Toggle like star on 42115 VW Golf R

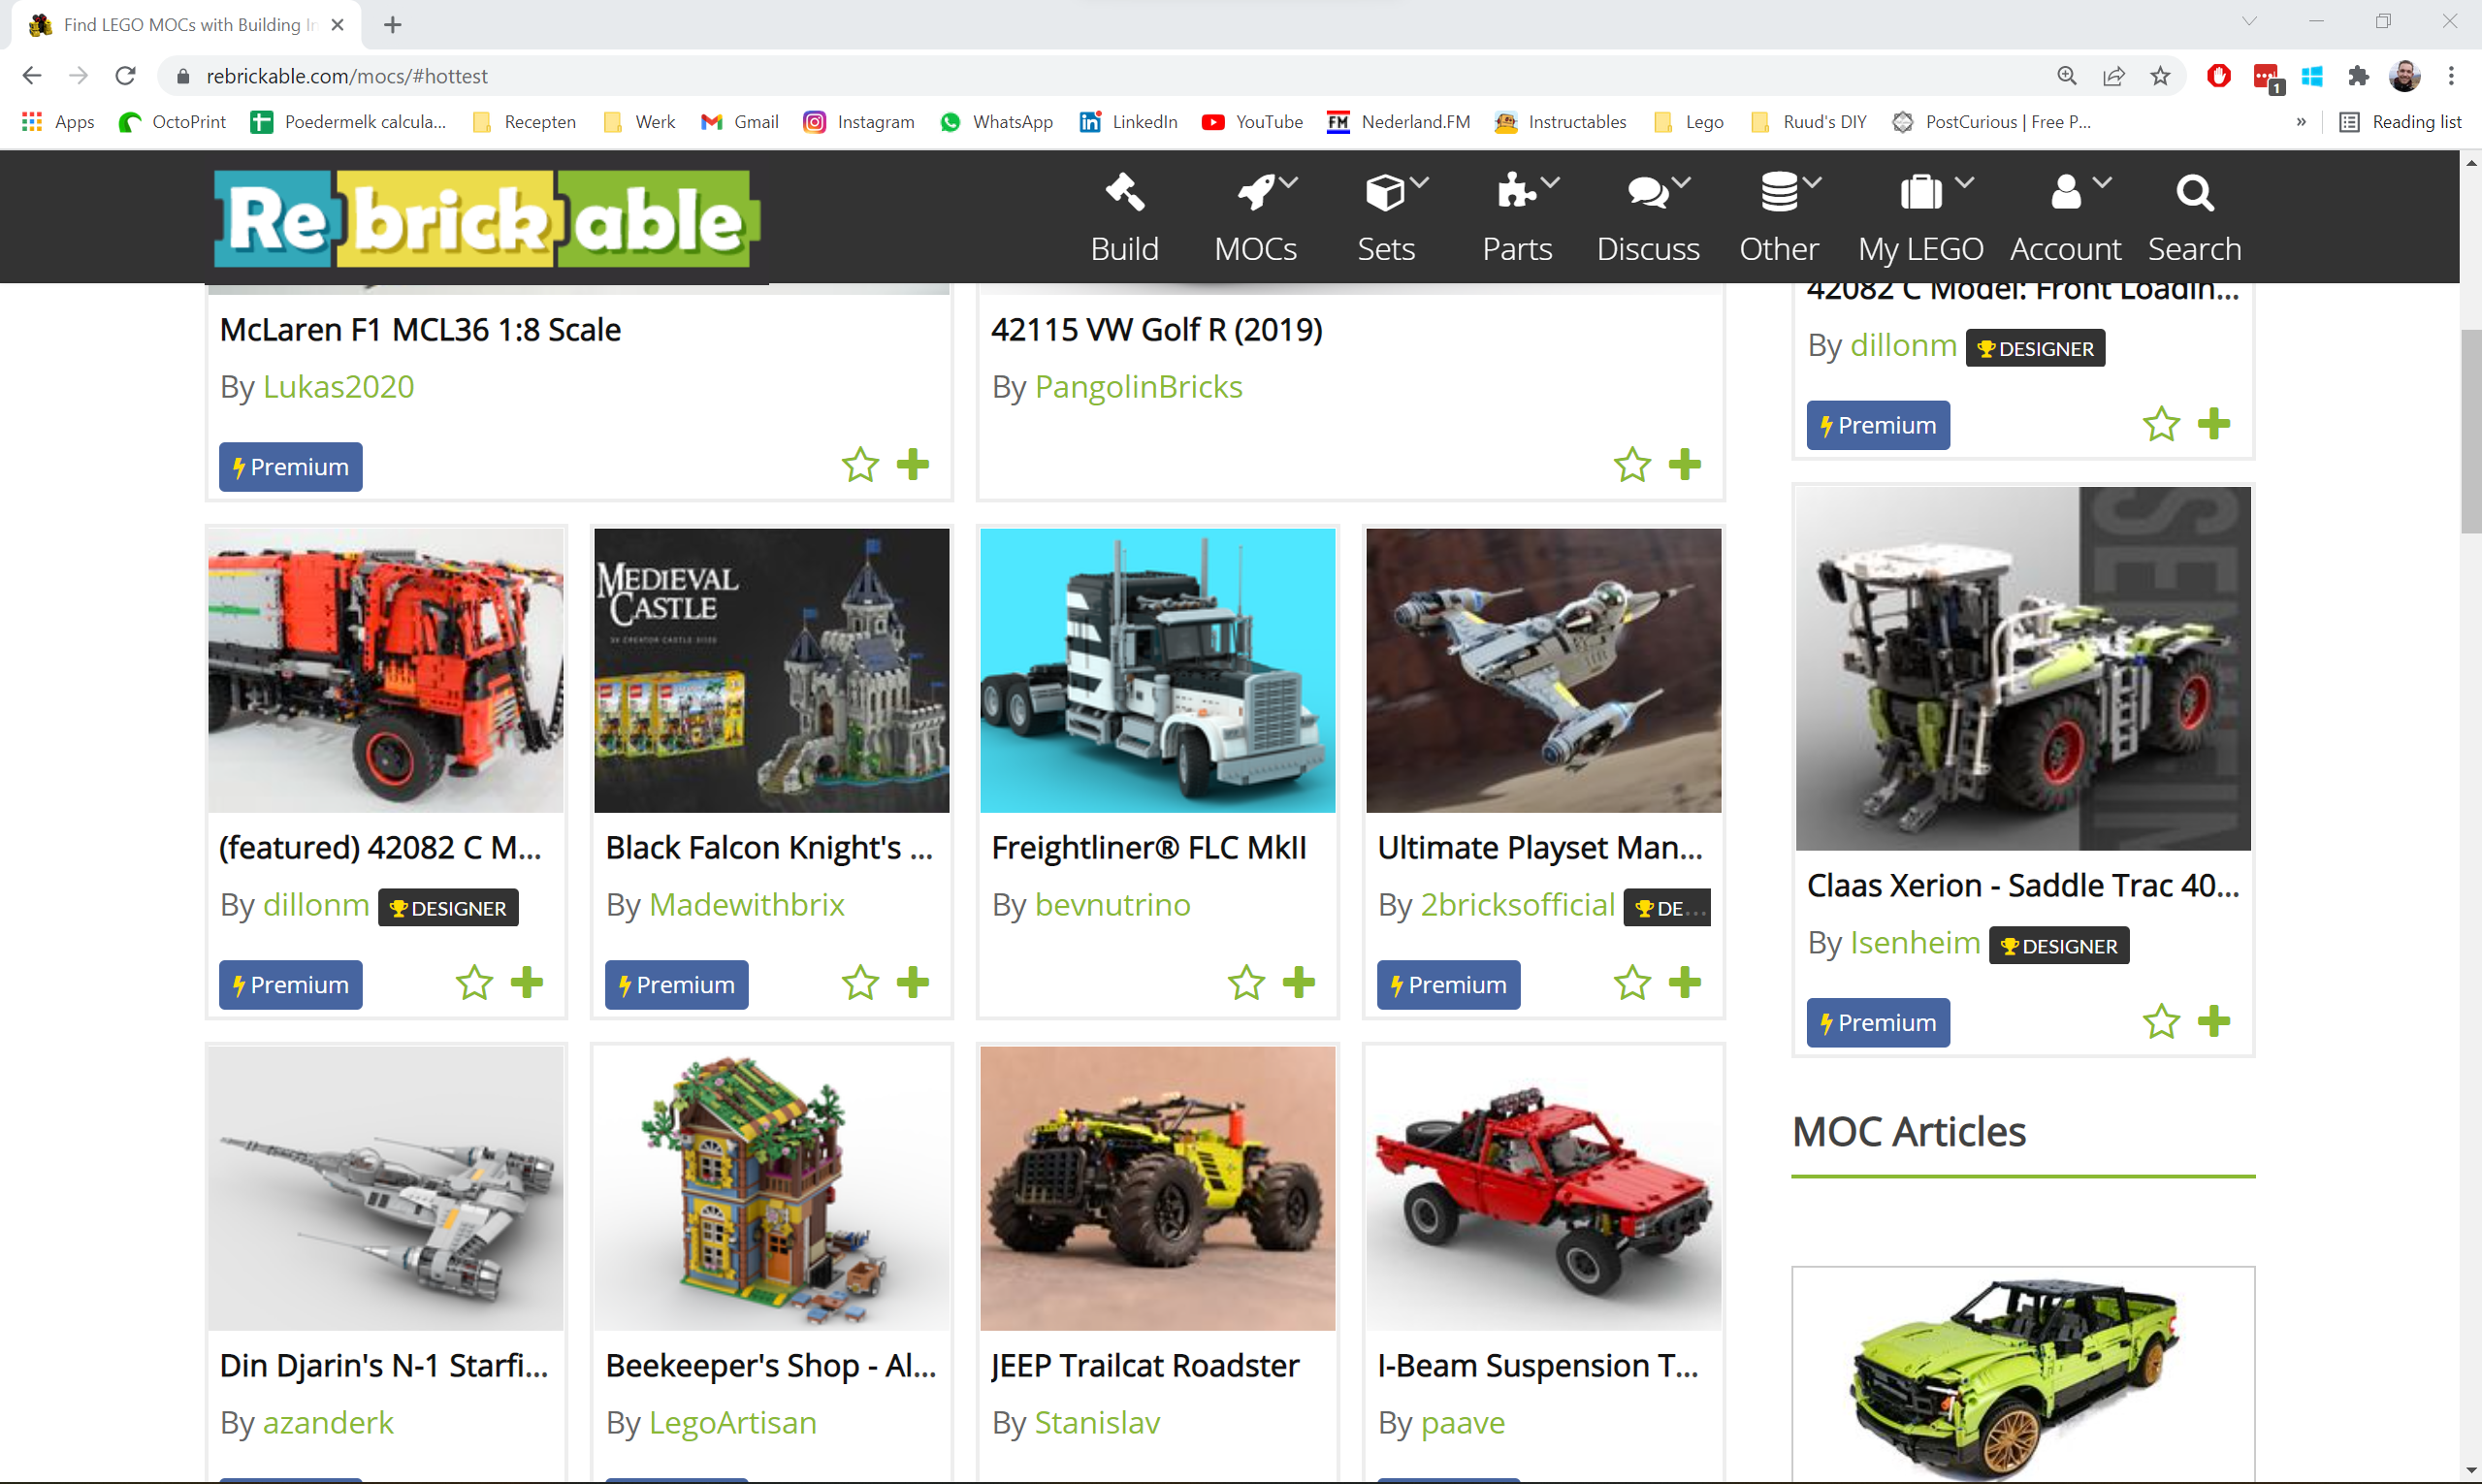(1632, 464)
